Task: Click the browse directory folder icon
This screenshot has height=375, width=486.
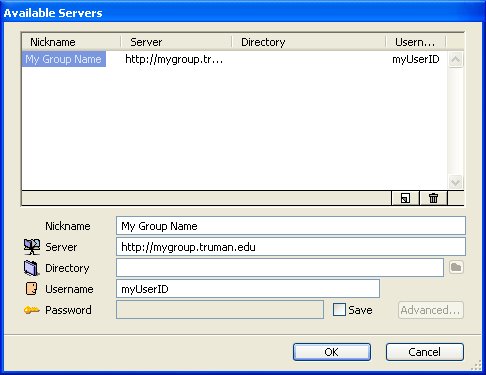Action: pyautogui.click(x=456, y=267)
